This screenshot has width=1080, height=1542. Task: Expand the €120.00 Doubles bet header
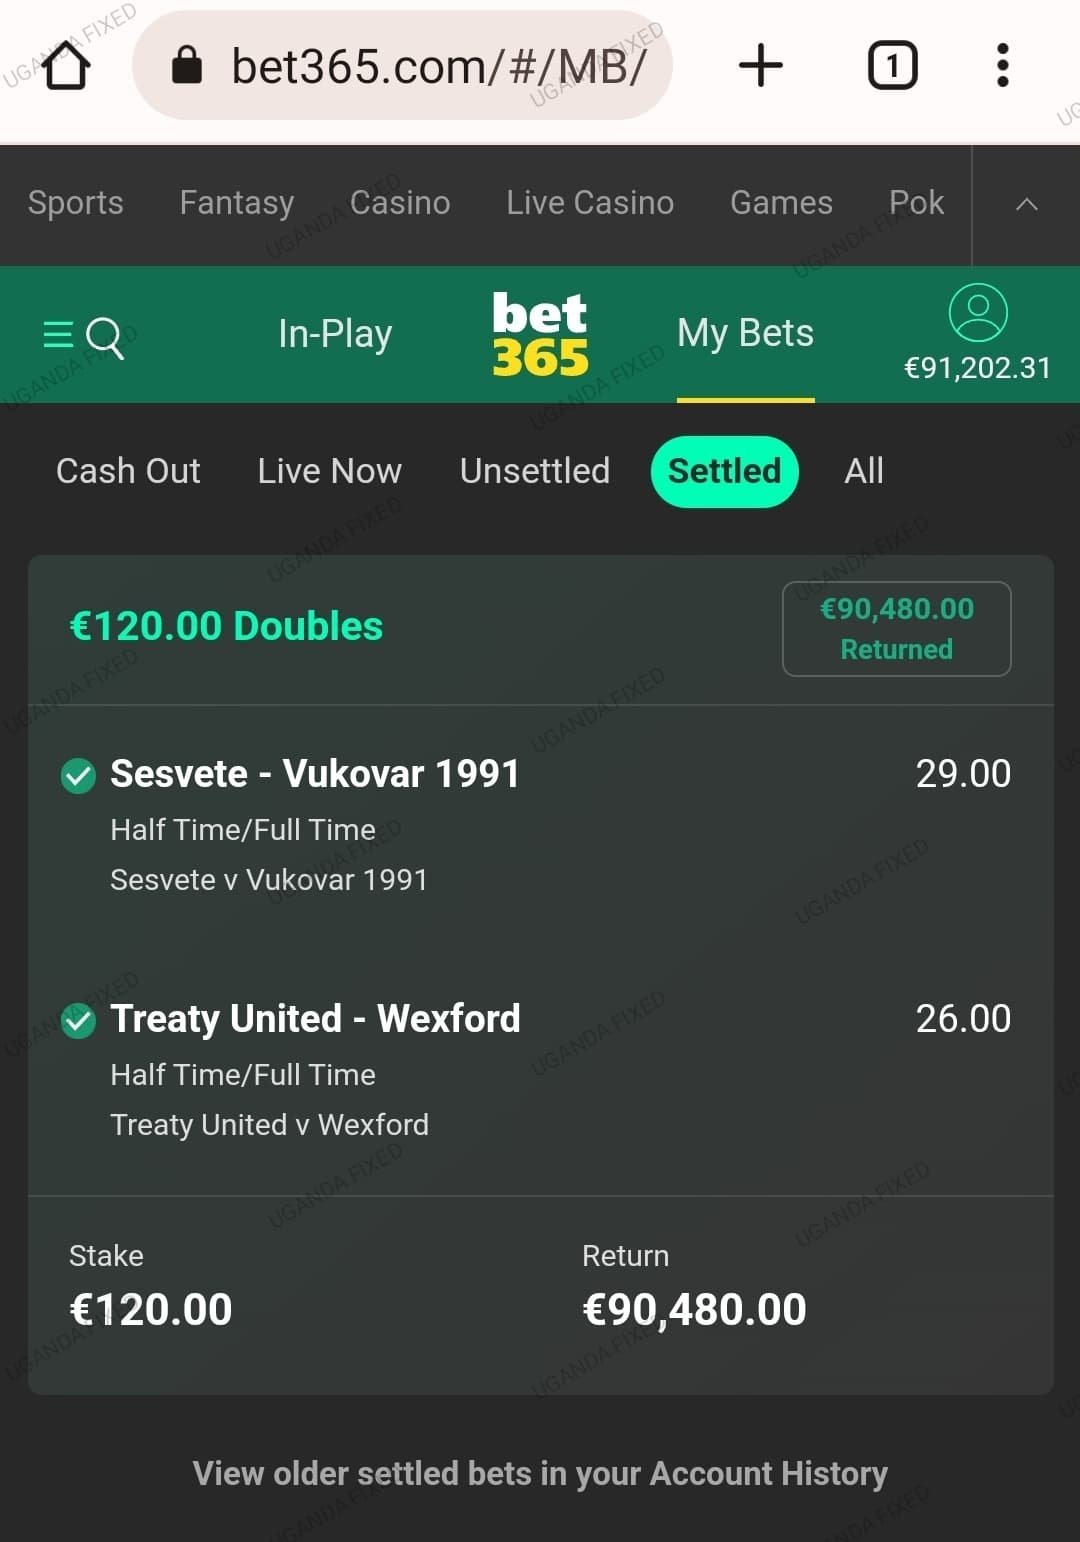tap(226, 627)
